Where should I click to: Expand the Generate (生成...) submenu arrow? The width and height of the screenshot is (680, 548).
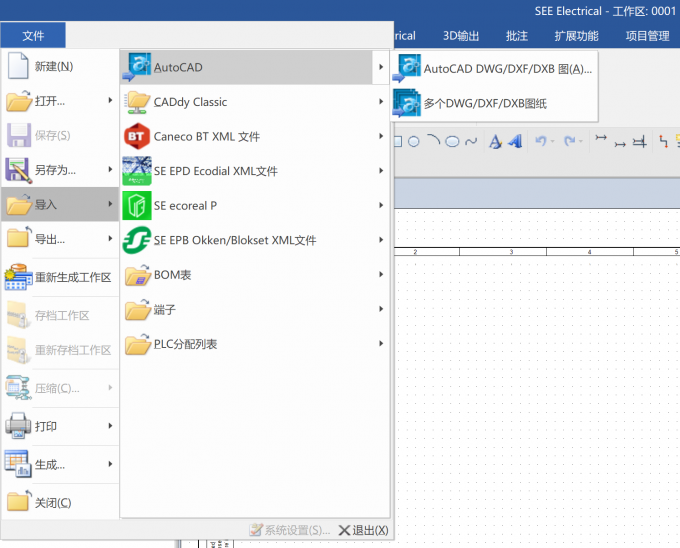coord(110,464)
